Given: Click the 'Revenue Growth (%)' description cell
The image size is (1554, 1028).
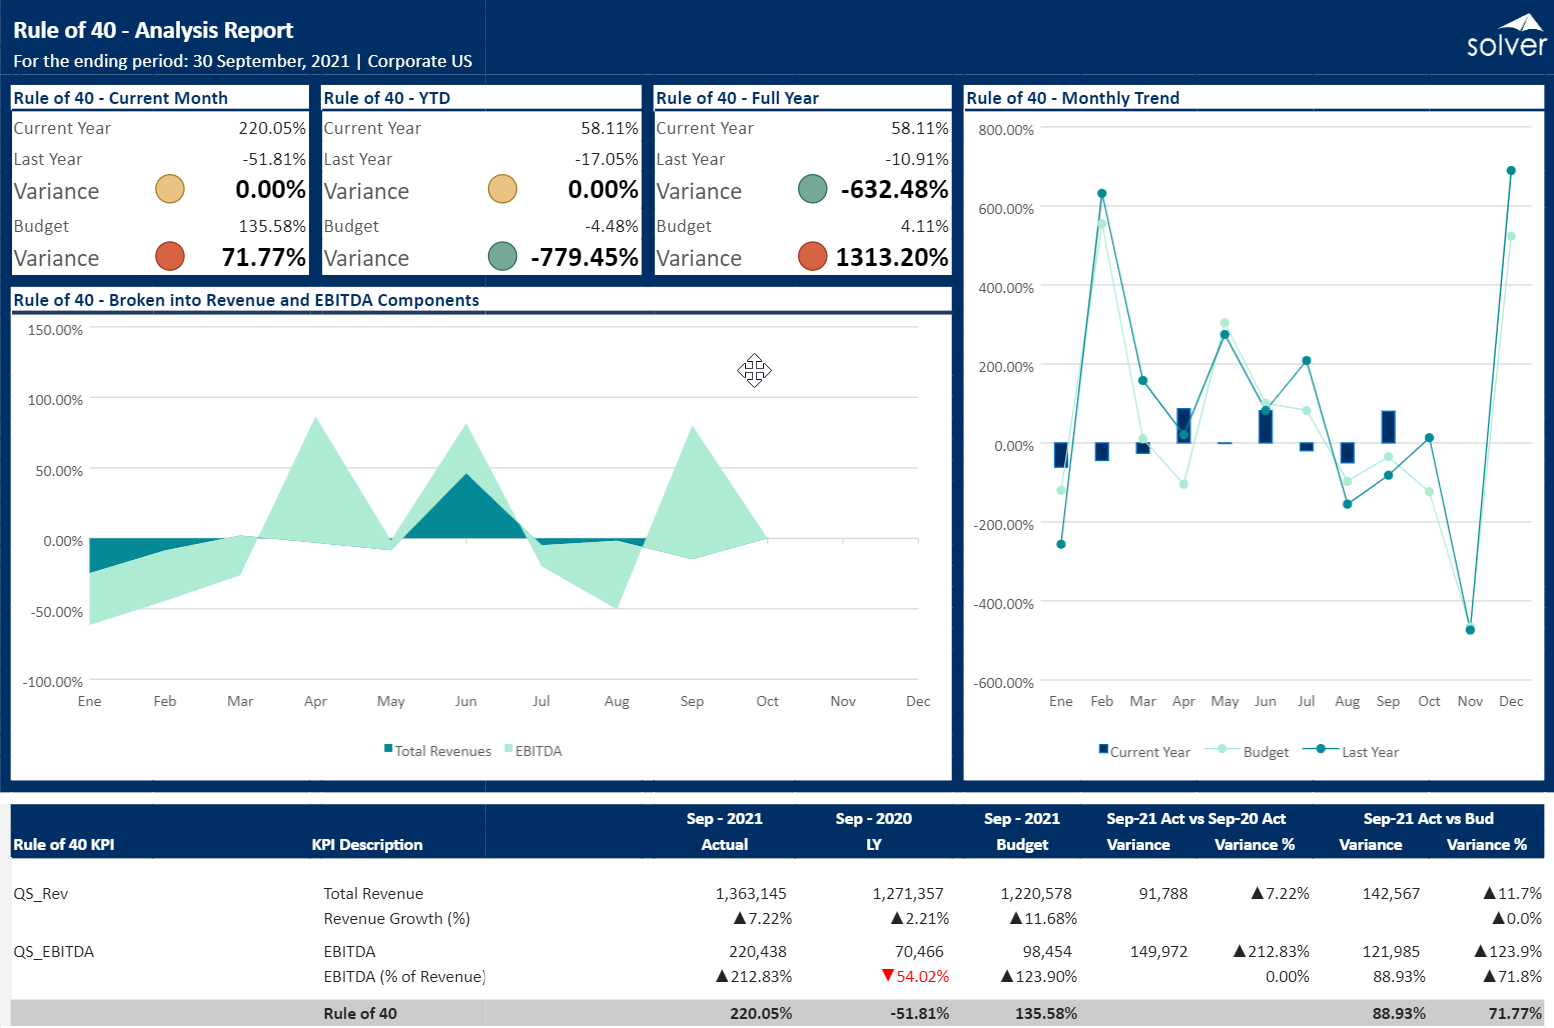Looking at the screenshot, I should [x=397, y=919].
